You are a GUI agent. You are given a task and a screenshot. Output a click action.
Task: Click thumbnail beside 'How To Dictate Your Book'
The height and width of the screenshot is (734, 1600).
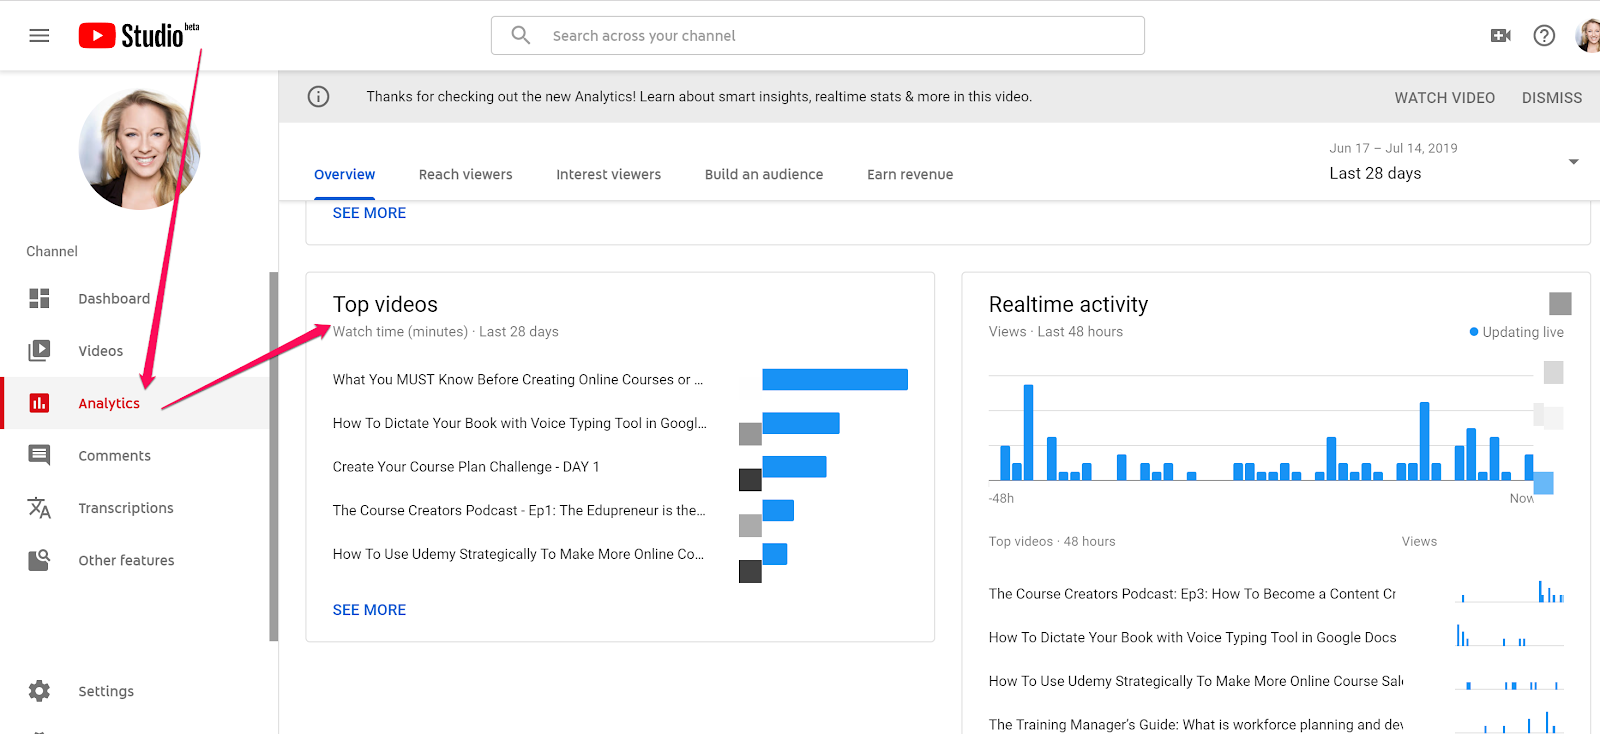750,433
